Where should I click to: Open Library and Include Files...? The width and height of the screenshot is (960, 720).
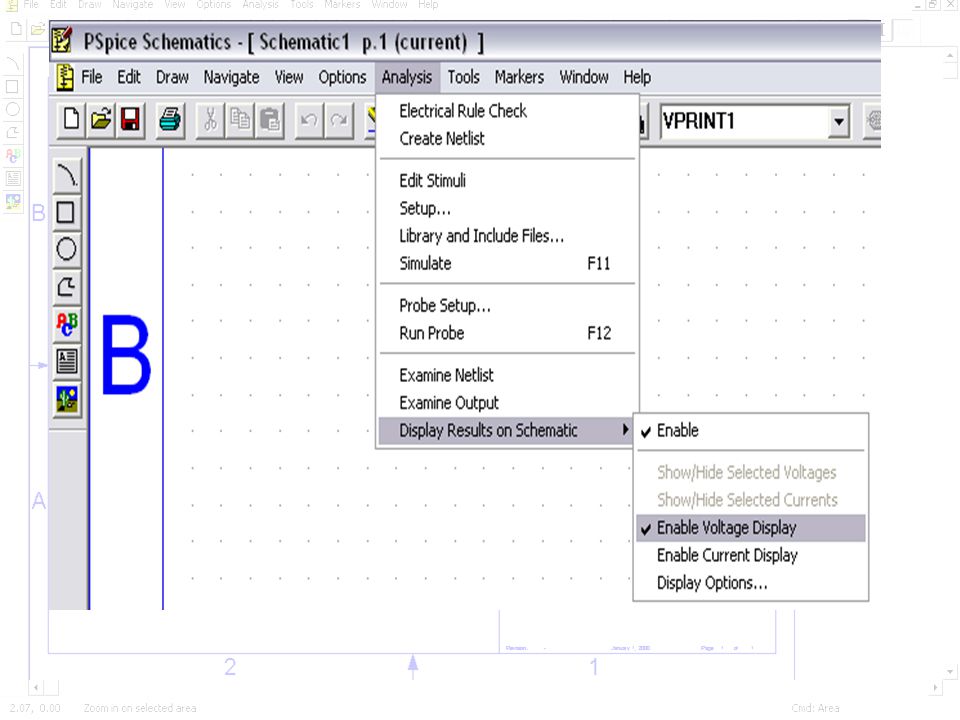pyautogui.click(x=508, y=236)
